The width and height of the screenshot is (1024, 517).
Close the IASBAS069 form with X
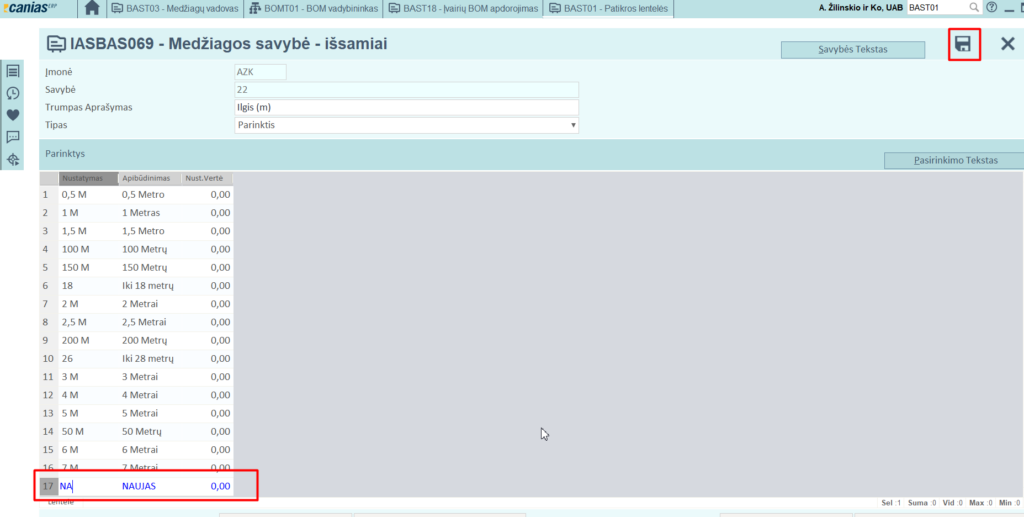click(1007, 44)
